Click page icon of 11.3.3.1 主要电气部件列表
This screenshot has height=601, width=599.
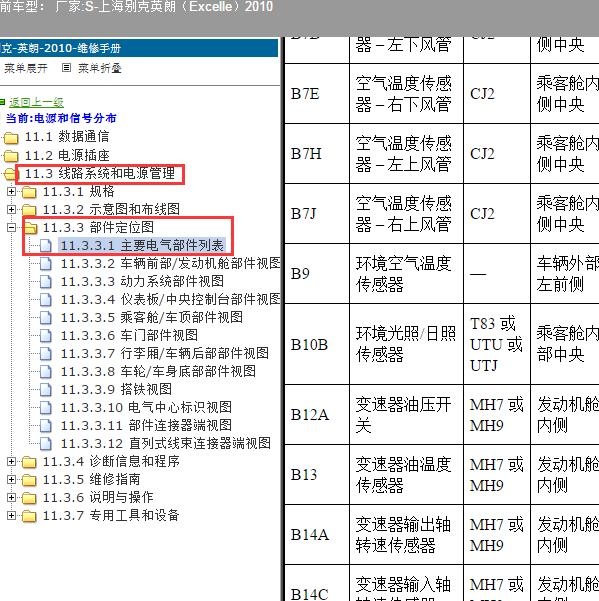(x=46, y=246)
